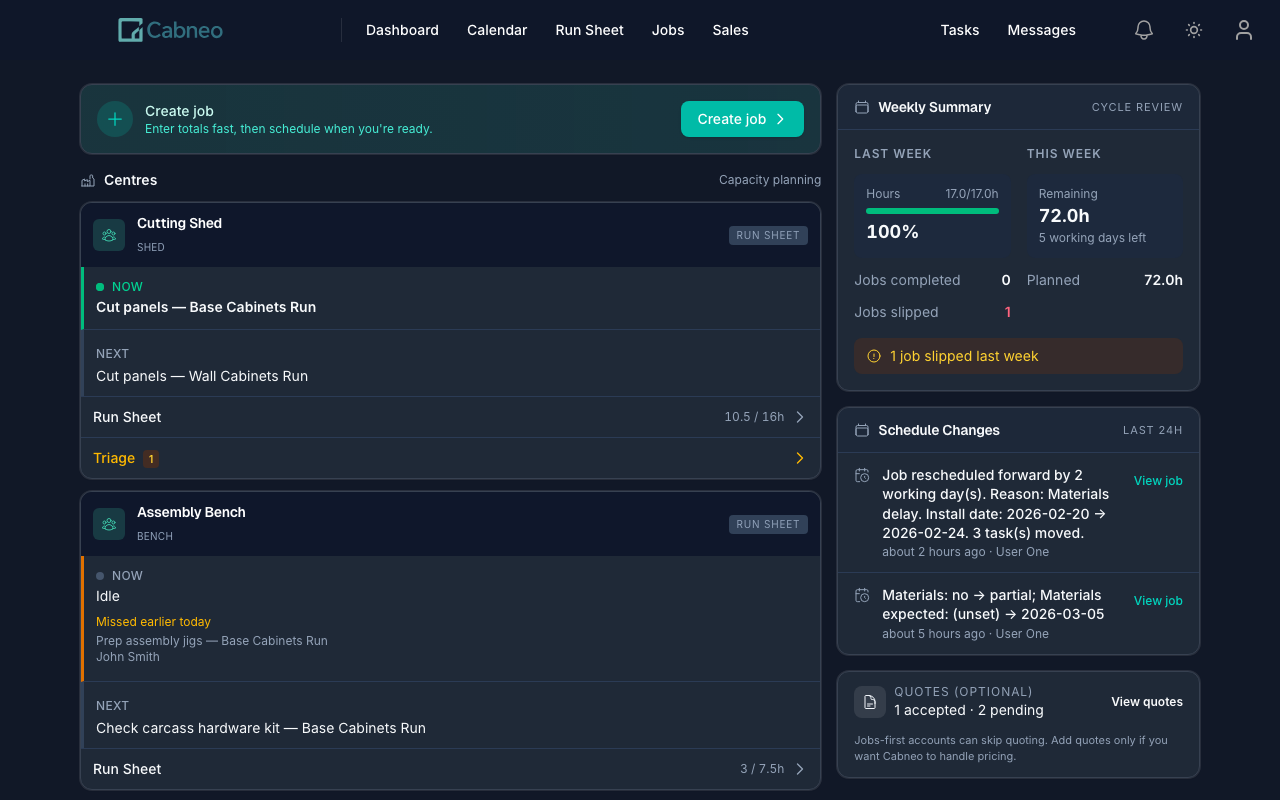Open View quotes

[1146, 701]
